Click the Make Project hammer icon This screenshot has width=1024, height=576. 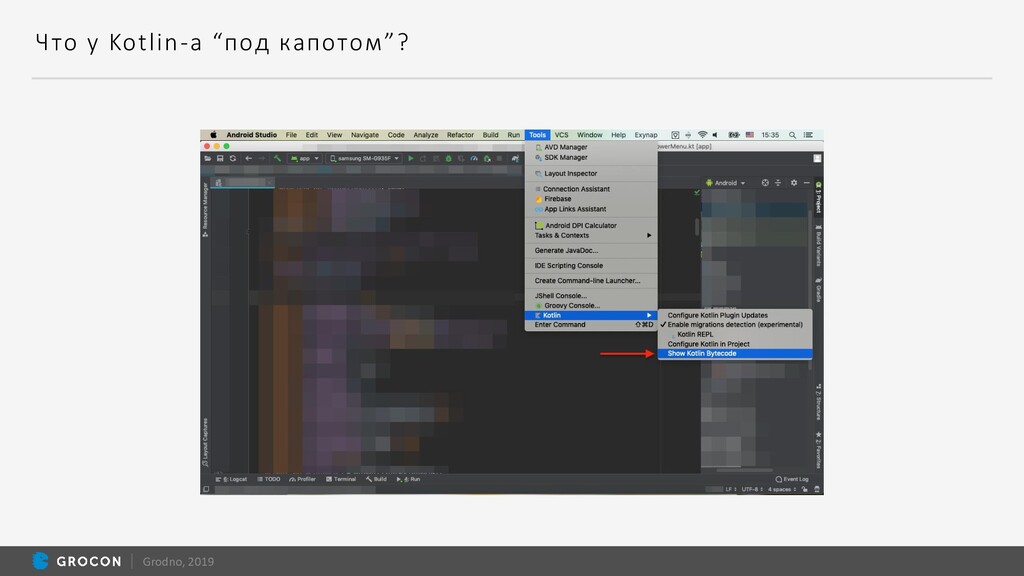[x=277, y=159]
